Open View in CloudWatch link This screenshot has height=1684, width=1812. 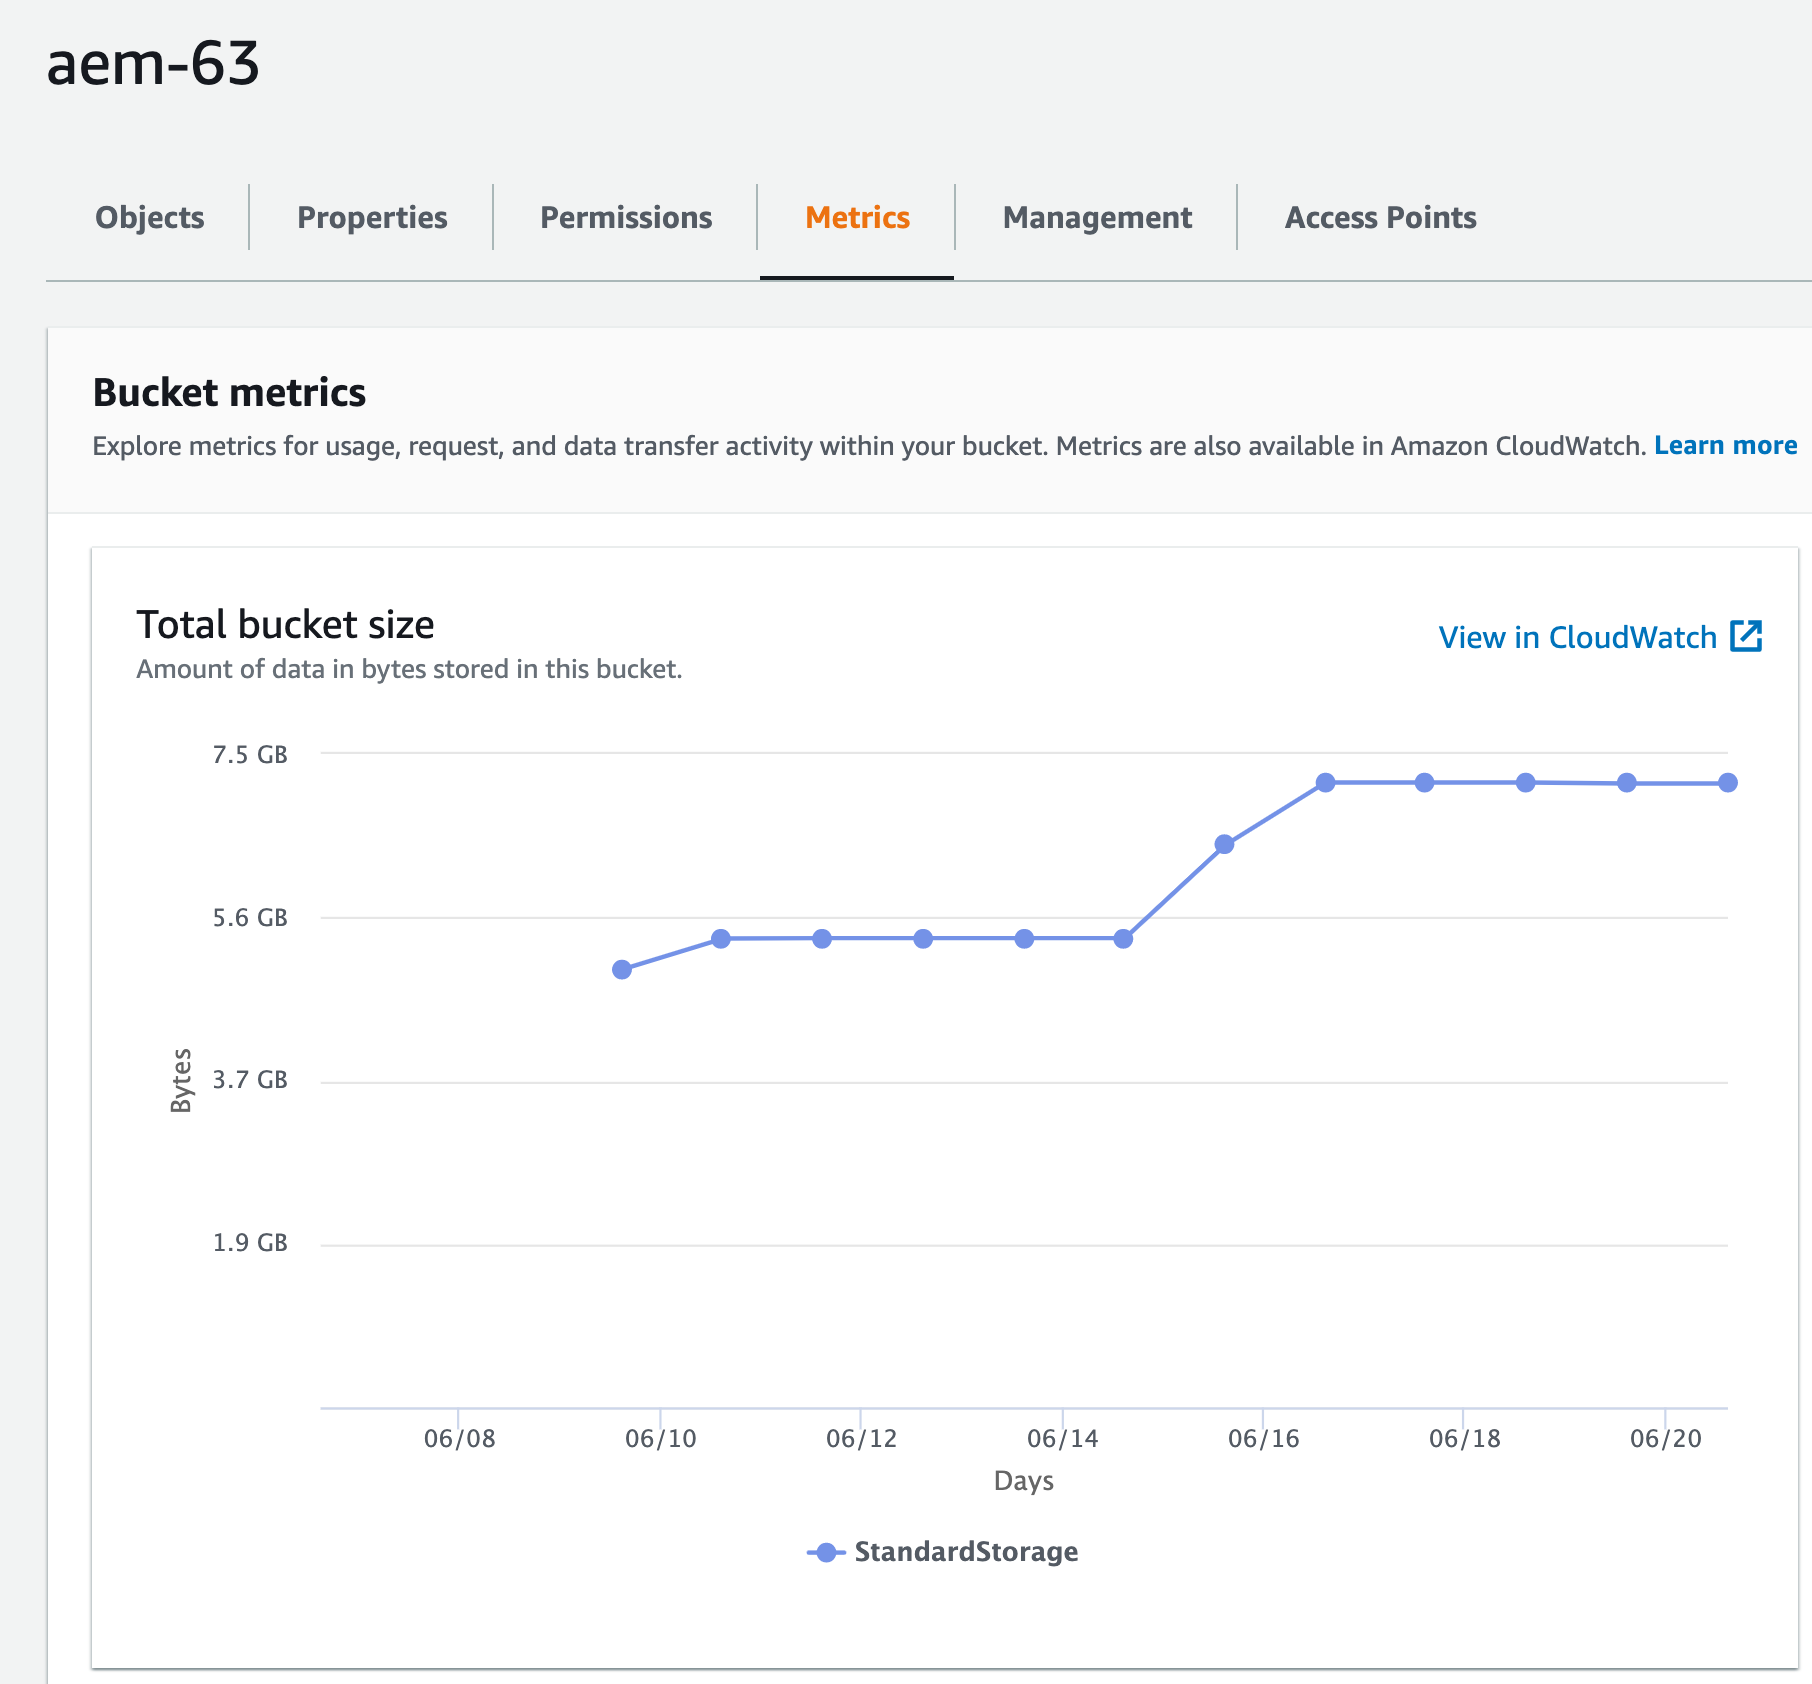pyautogui.click(x=1577, y=637)
